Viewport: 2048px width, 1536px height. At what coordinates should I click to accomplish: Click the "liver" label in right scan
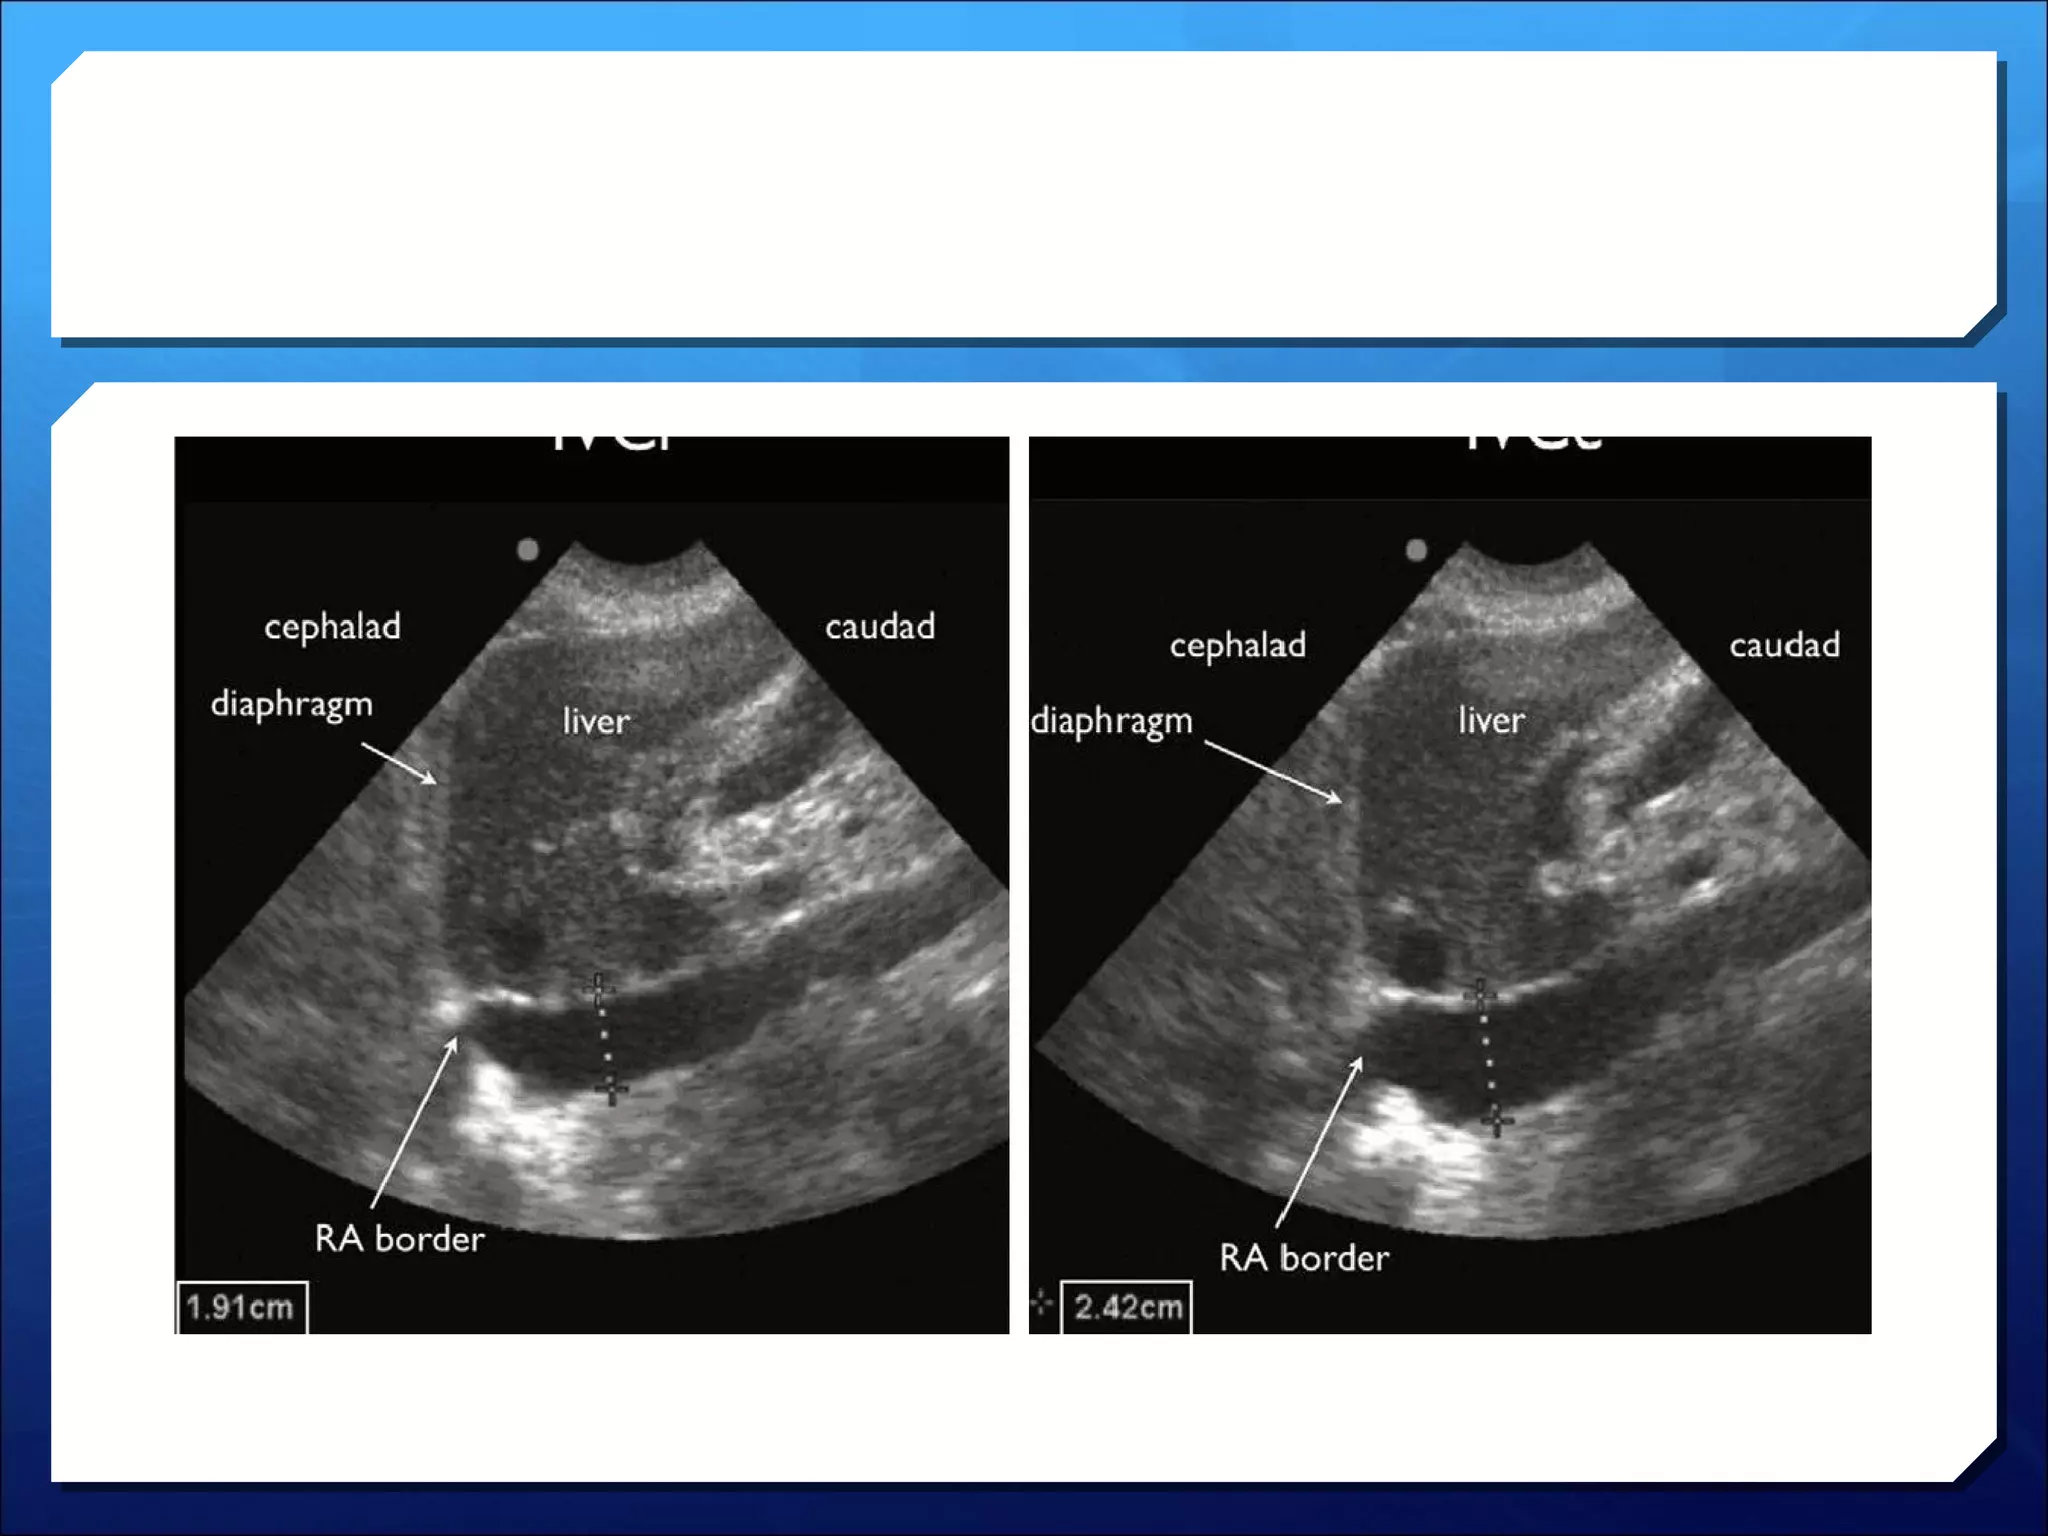point(1491,721)
